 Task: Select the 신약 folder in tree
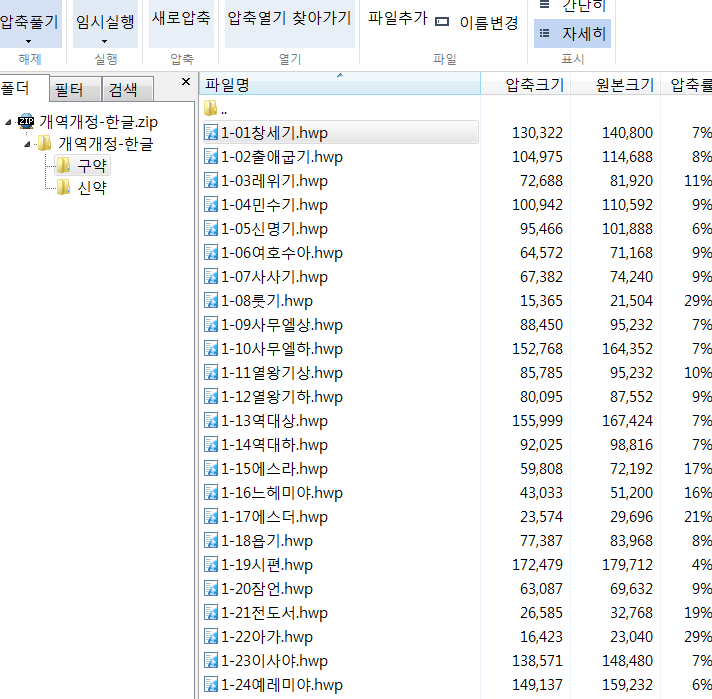click(91, 188)
